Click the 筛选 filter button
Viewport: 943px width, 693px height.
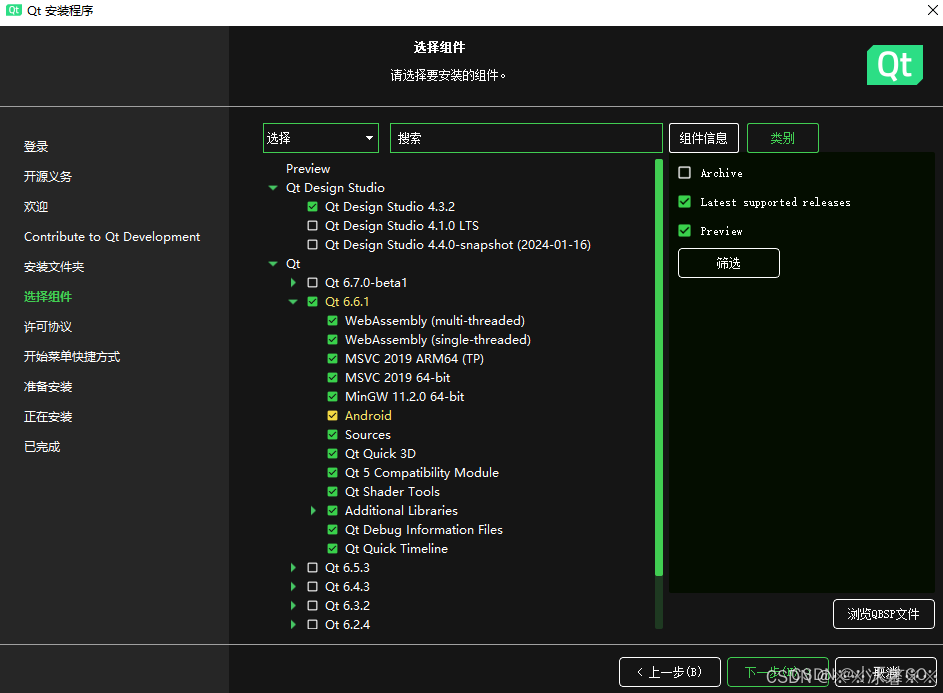coord(728,263)
